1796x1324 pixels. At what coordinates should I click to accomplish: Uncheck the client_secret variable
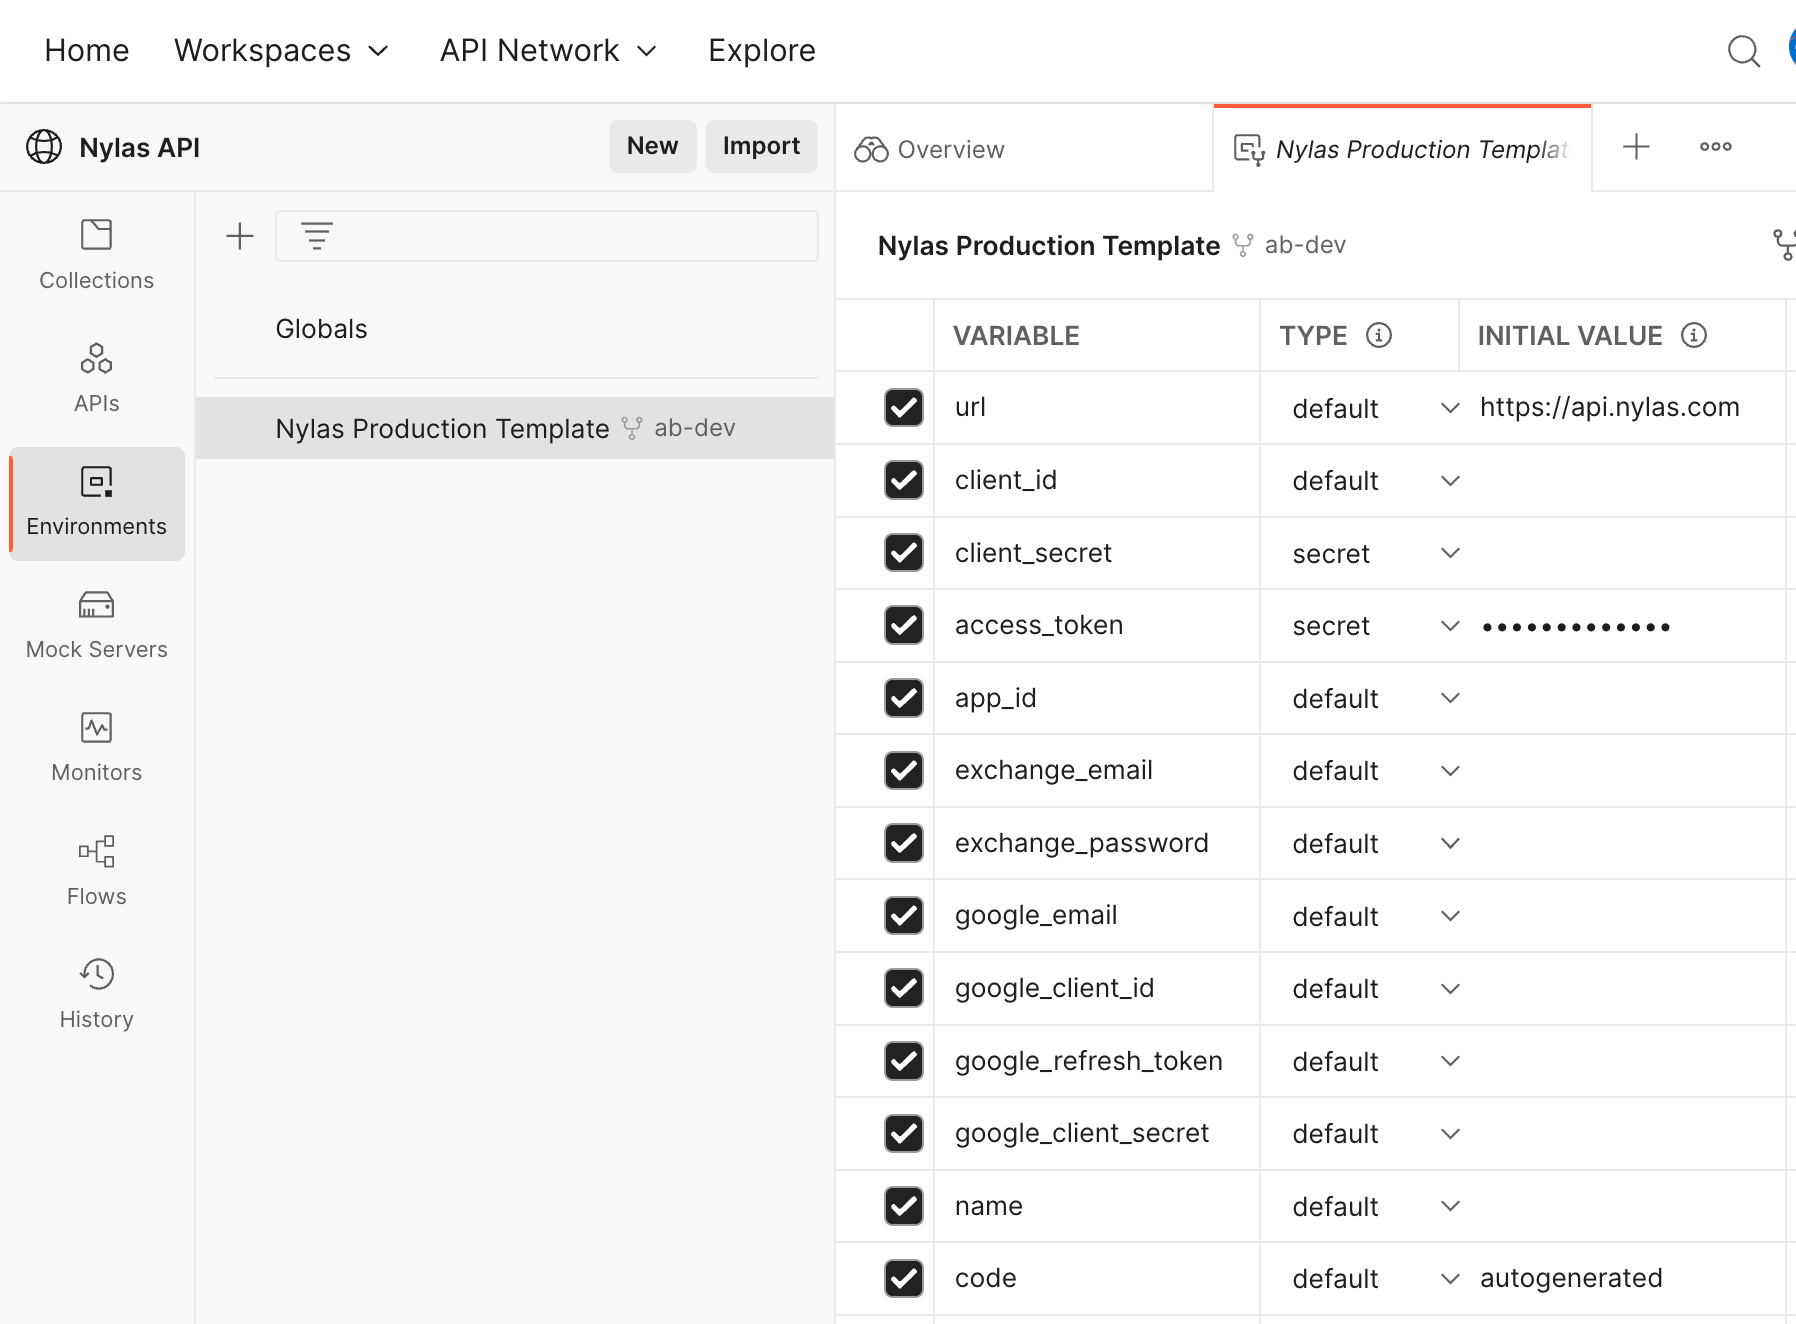[903, 553]
